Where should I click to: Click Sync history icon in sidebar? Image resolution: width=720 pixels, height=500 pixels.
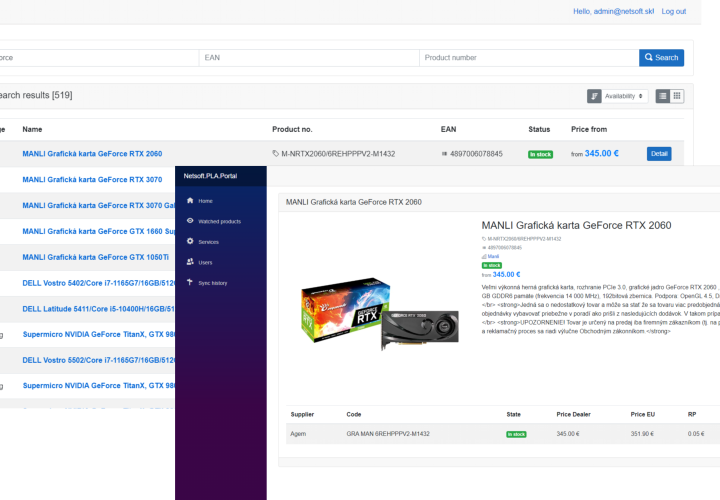coord(190,282)
